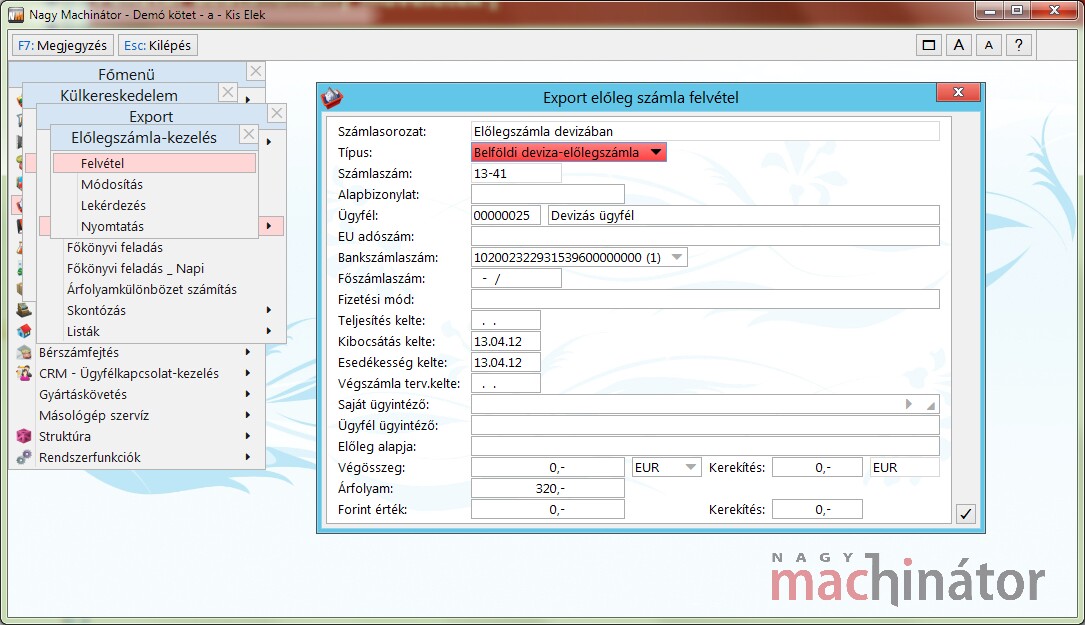Open CRM - Ügyfélkapcsolat-kezelés menu item
The width and height of the screenshot is (1085, 625).
pos(129,373)
